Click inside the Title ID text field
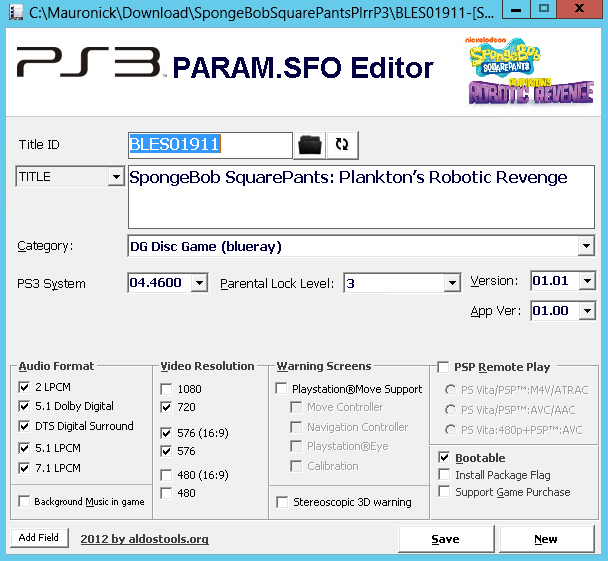The width and height of the screenshot is (608, 561). pos(210,144)
